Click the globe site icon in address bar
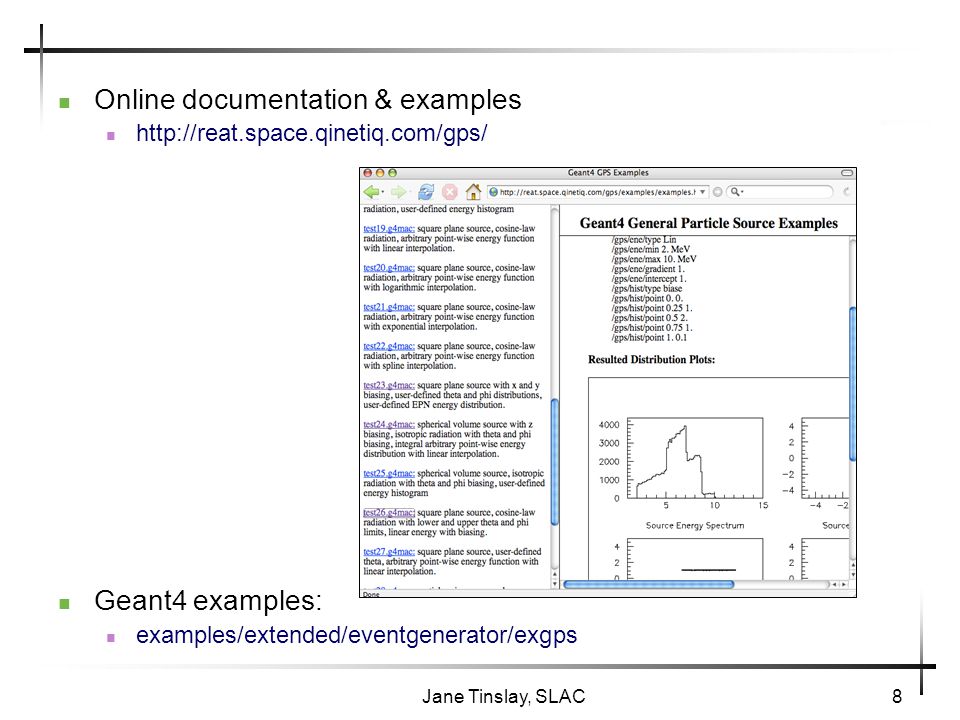Screen dimensions: 960x720 [x=493, y=192]
